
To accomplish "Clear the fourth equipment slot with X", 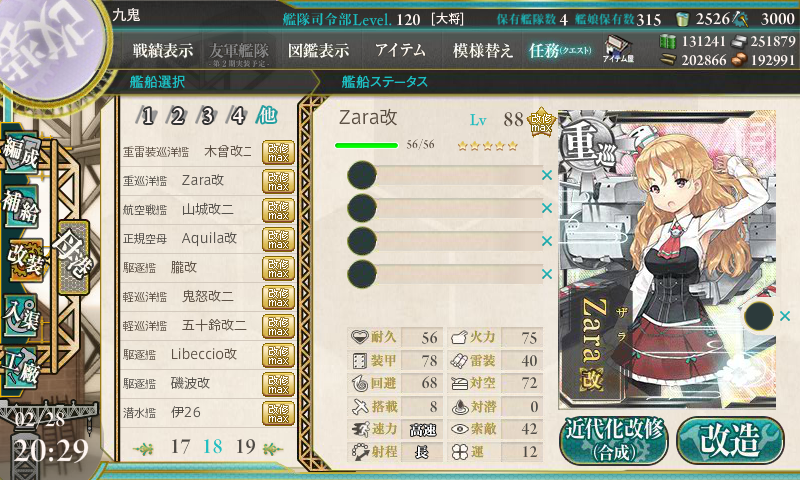I will point(547,274).
